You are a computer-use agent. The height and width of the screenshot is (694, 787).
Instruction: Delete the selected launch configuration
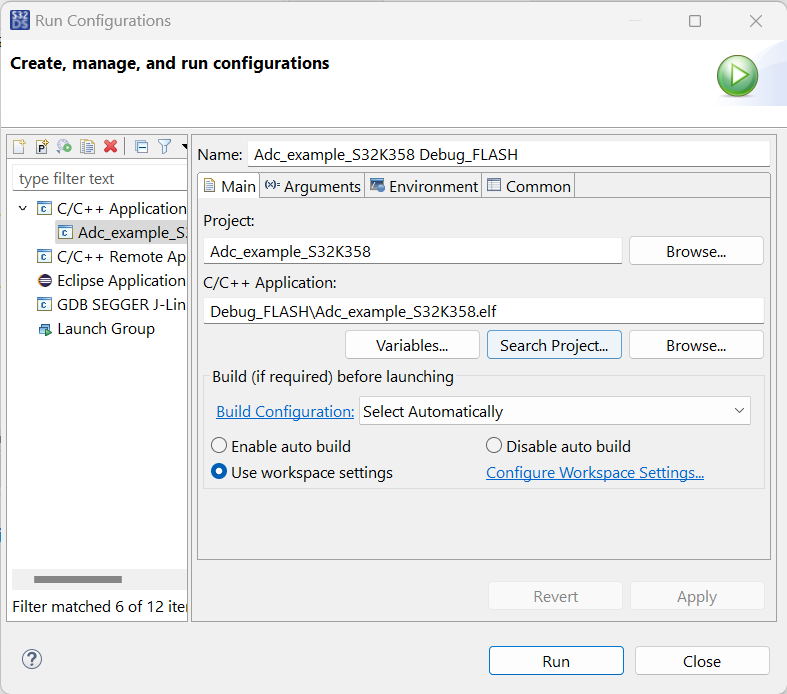(x=111, y=147)
